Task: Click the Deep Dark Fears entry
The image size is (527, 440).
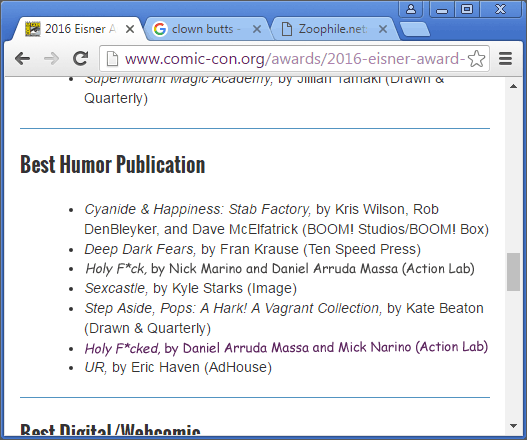Action: (252, 249)
